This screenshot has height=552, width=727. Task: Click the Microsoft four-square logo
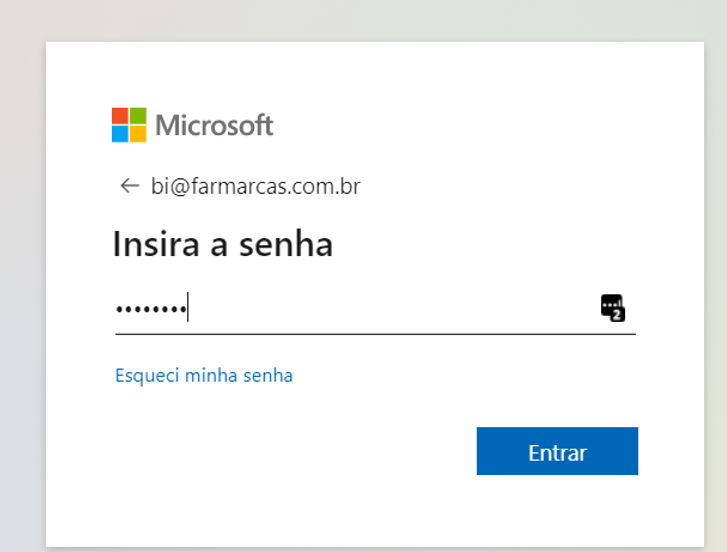point(129,125)
